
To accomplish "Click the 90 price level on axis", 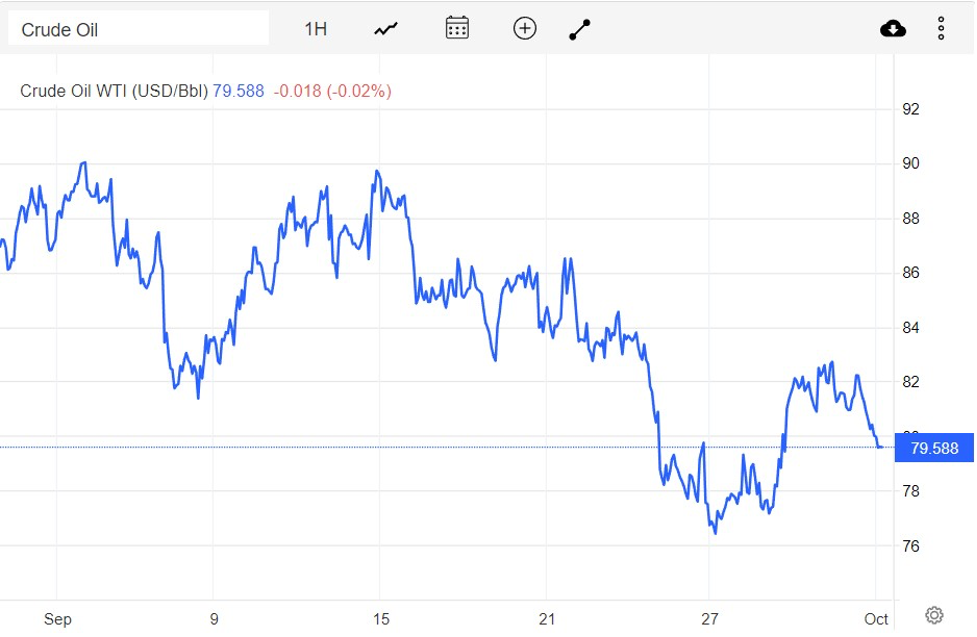I will point(911,163).
